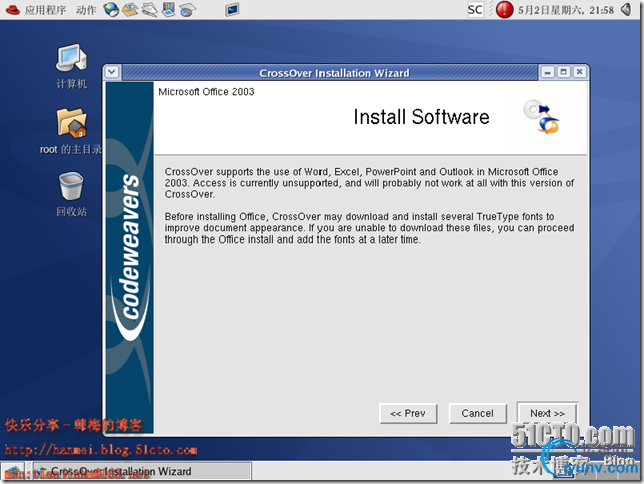The height and width of the screenshot is (484, 644).
Task: Click the Install Software heading
Action: click(x=421, y=117)
